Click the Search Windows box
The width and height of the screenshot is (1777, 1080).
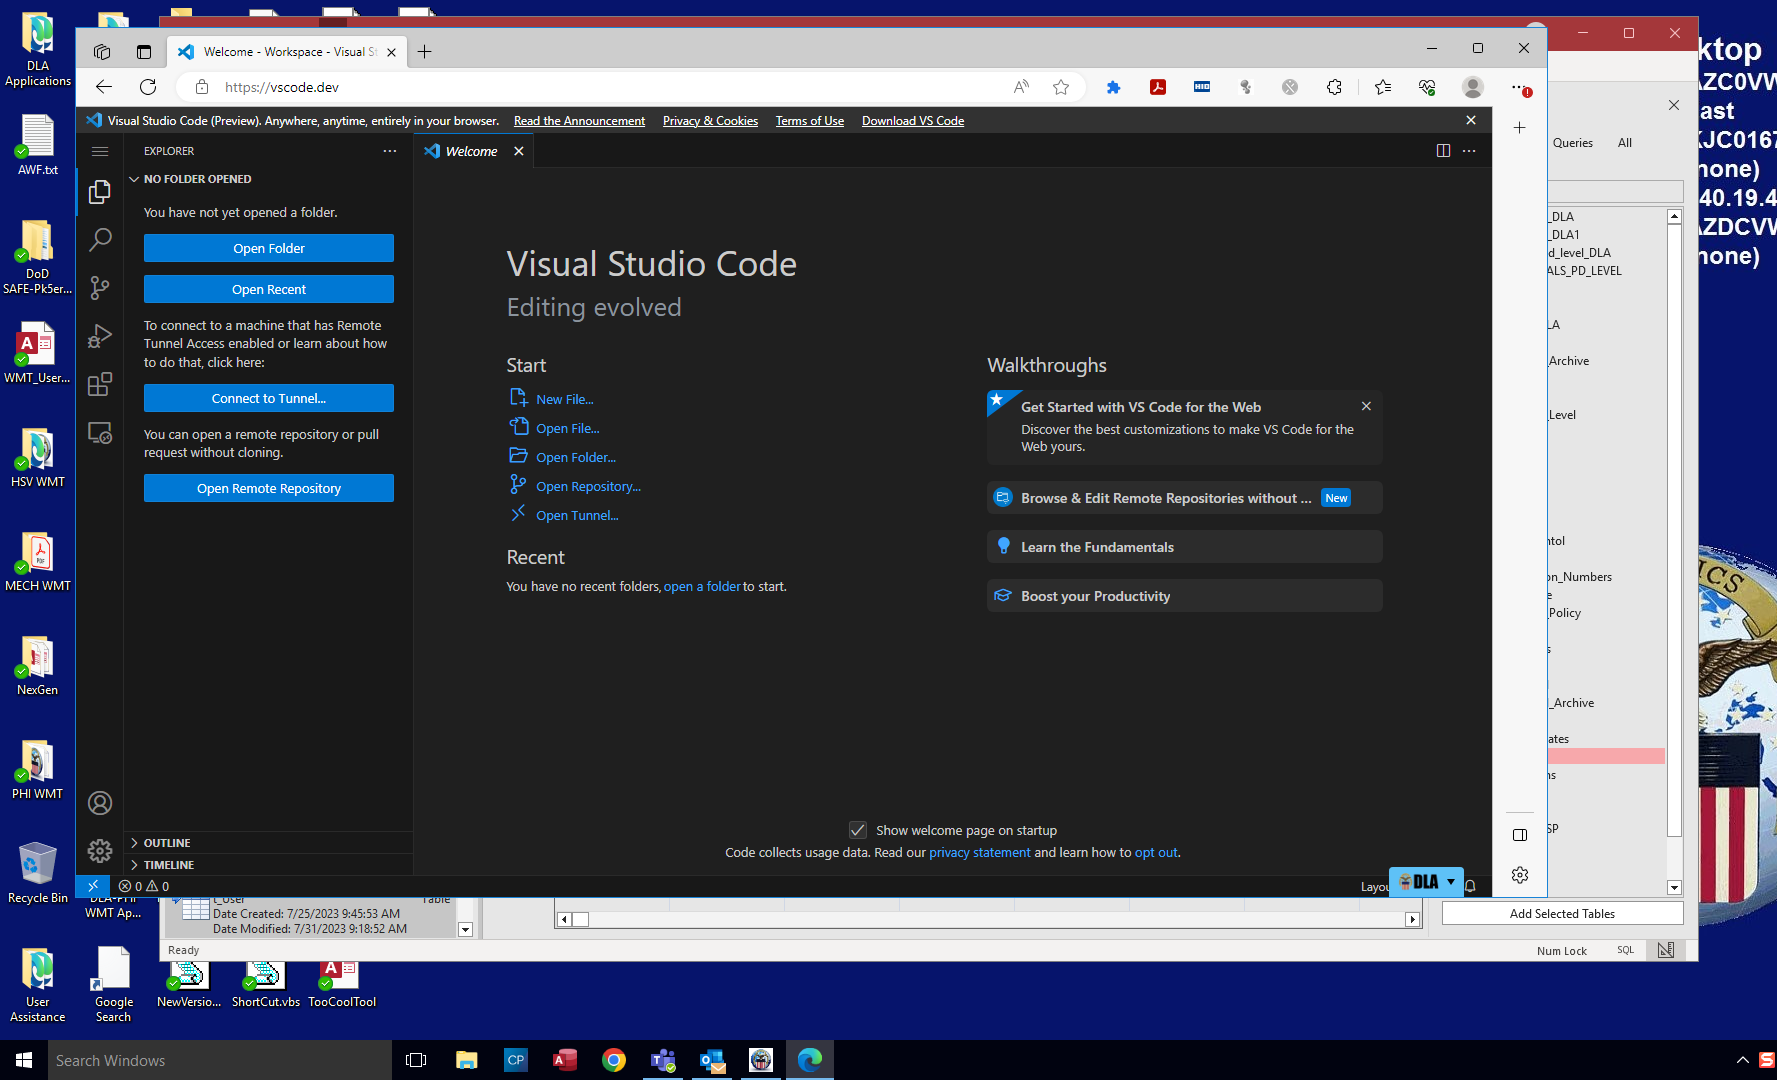point(220,1060)
